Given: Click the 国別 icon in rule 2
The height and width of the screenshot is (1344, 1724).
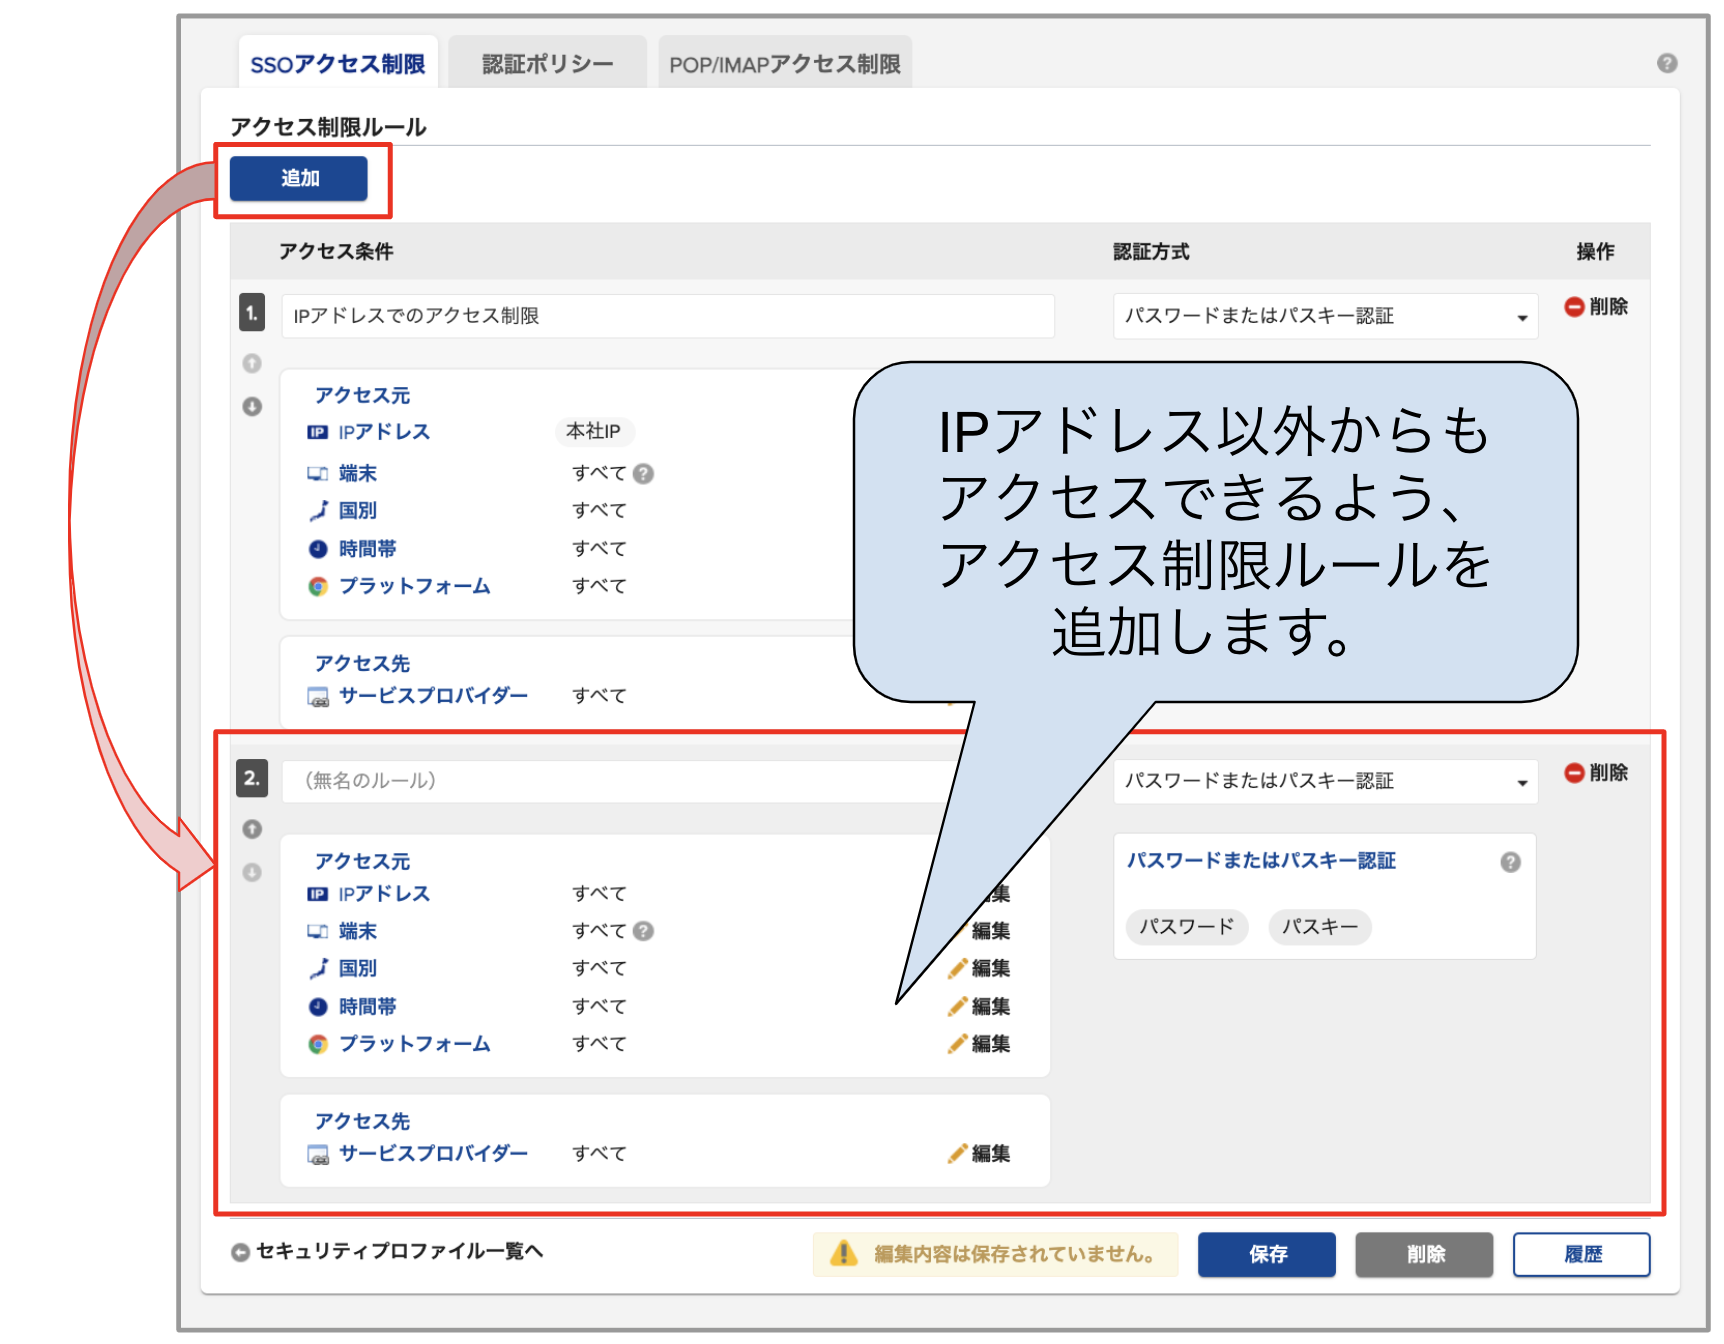Looking at the screenshot, I should 318,968.
